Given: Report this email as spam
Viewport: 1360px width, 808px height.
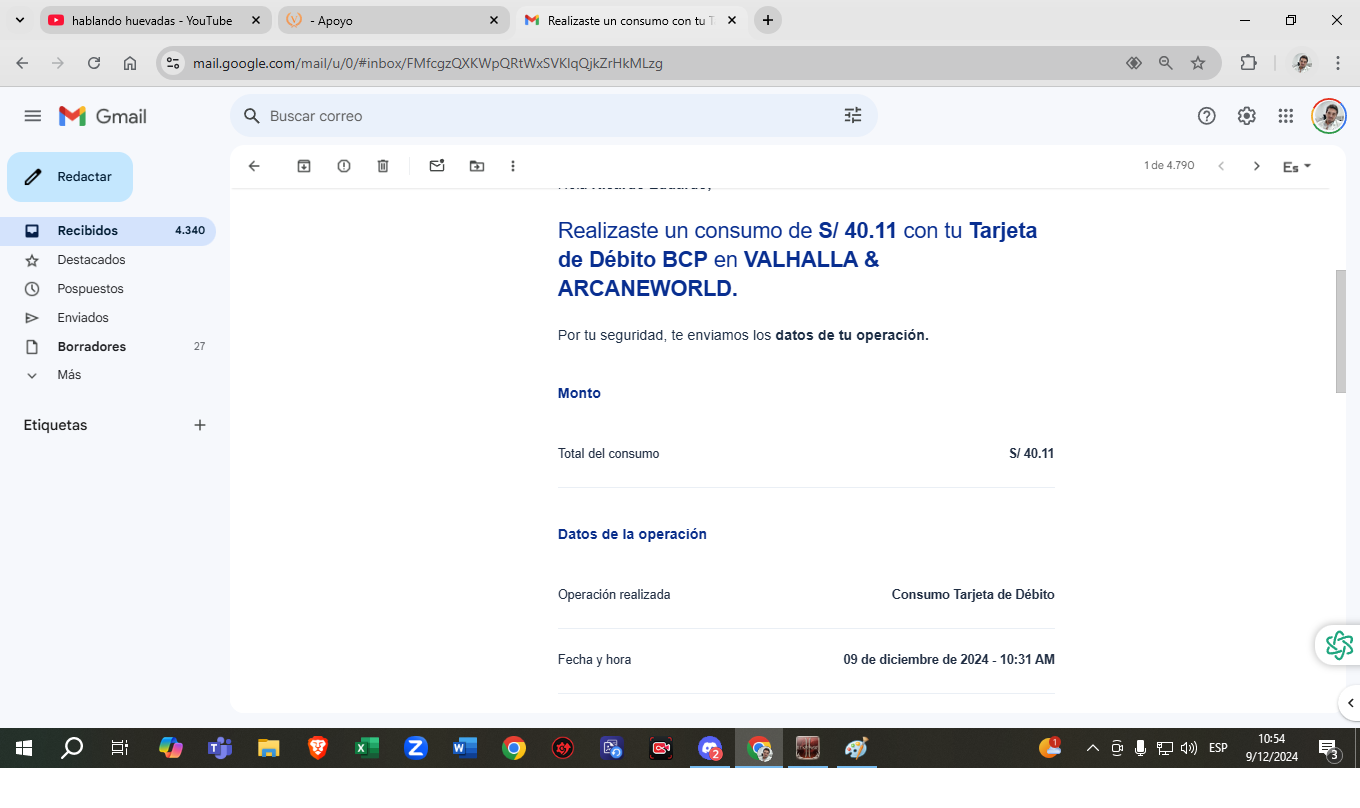Looking at the screenshot, I should 344,166.
